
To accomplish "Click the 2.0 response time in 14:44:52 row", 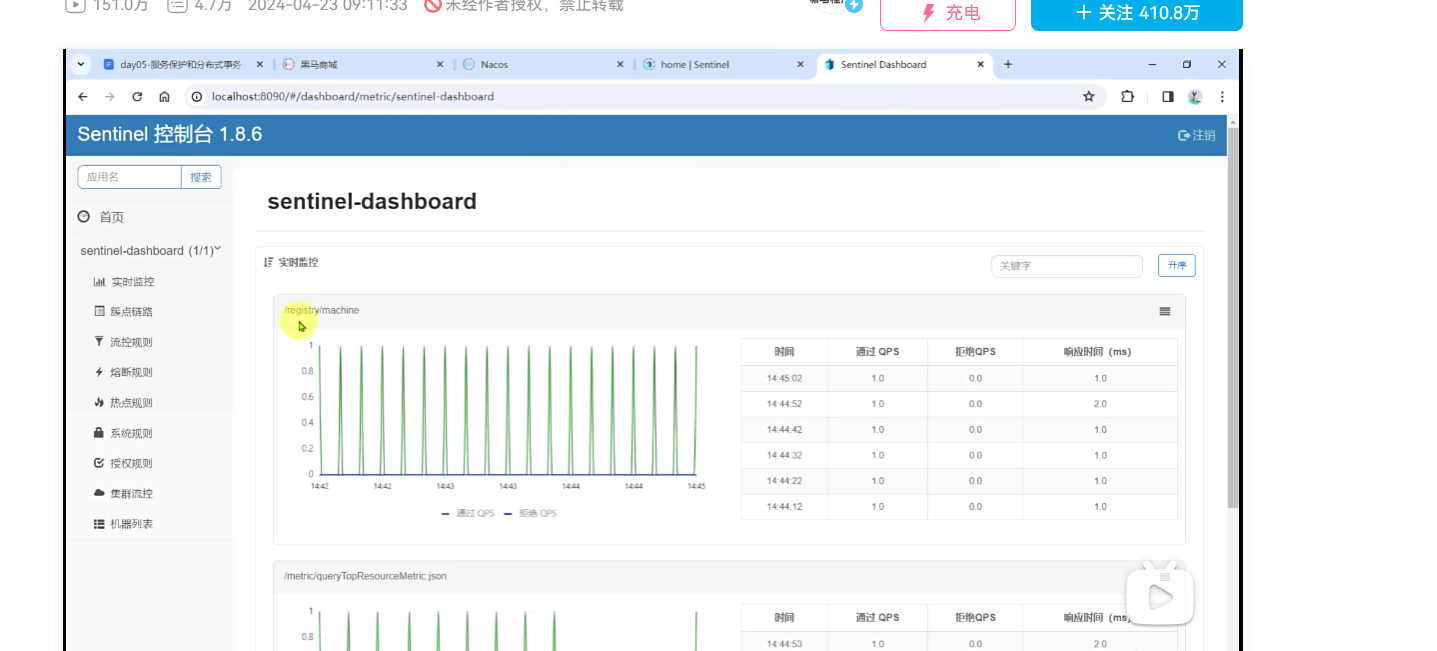I will [1100, 404].
